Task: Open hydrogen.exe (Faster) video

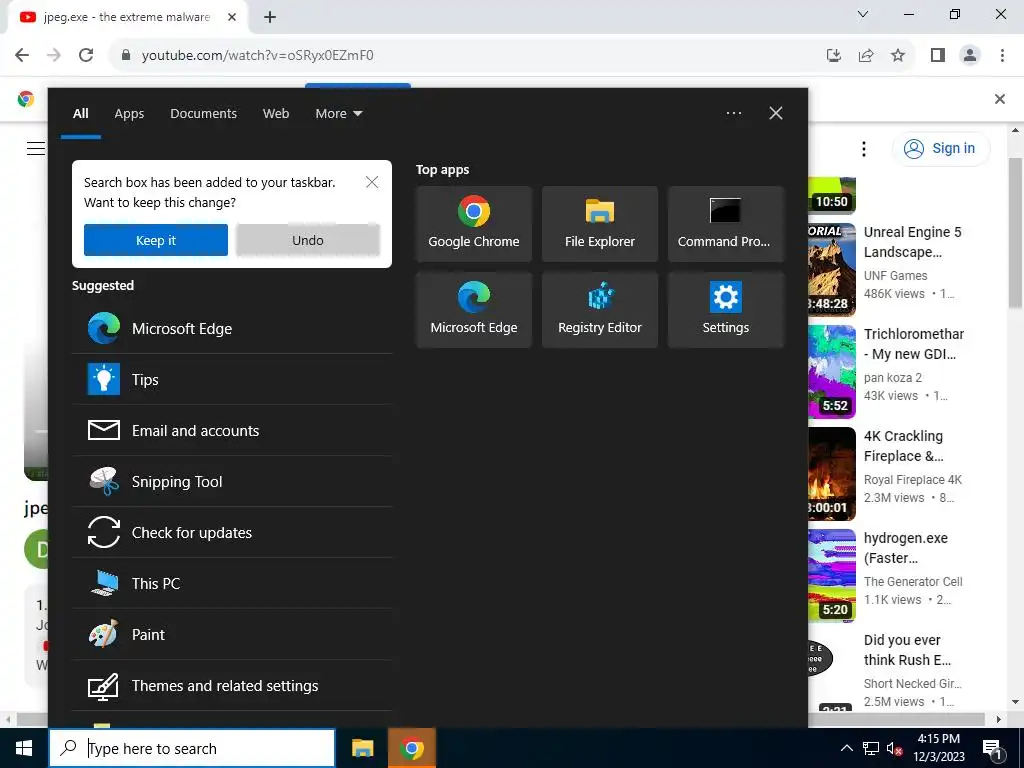Action: (x=905, y=547)
